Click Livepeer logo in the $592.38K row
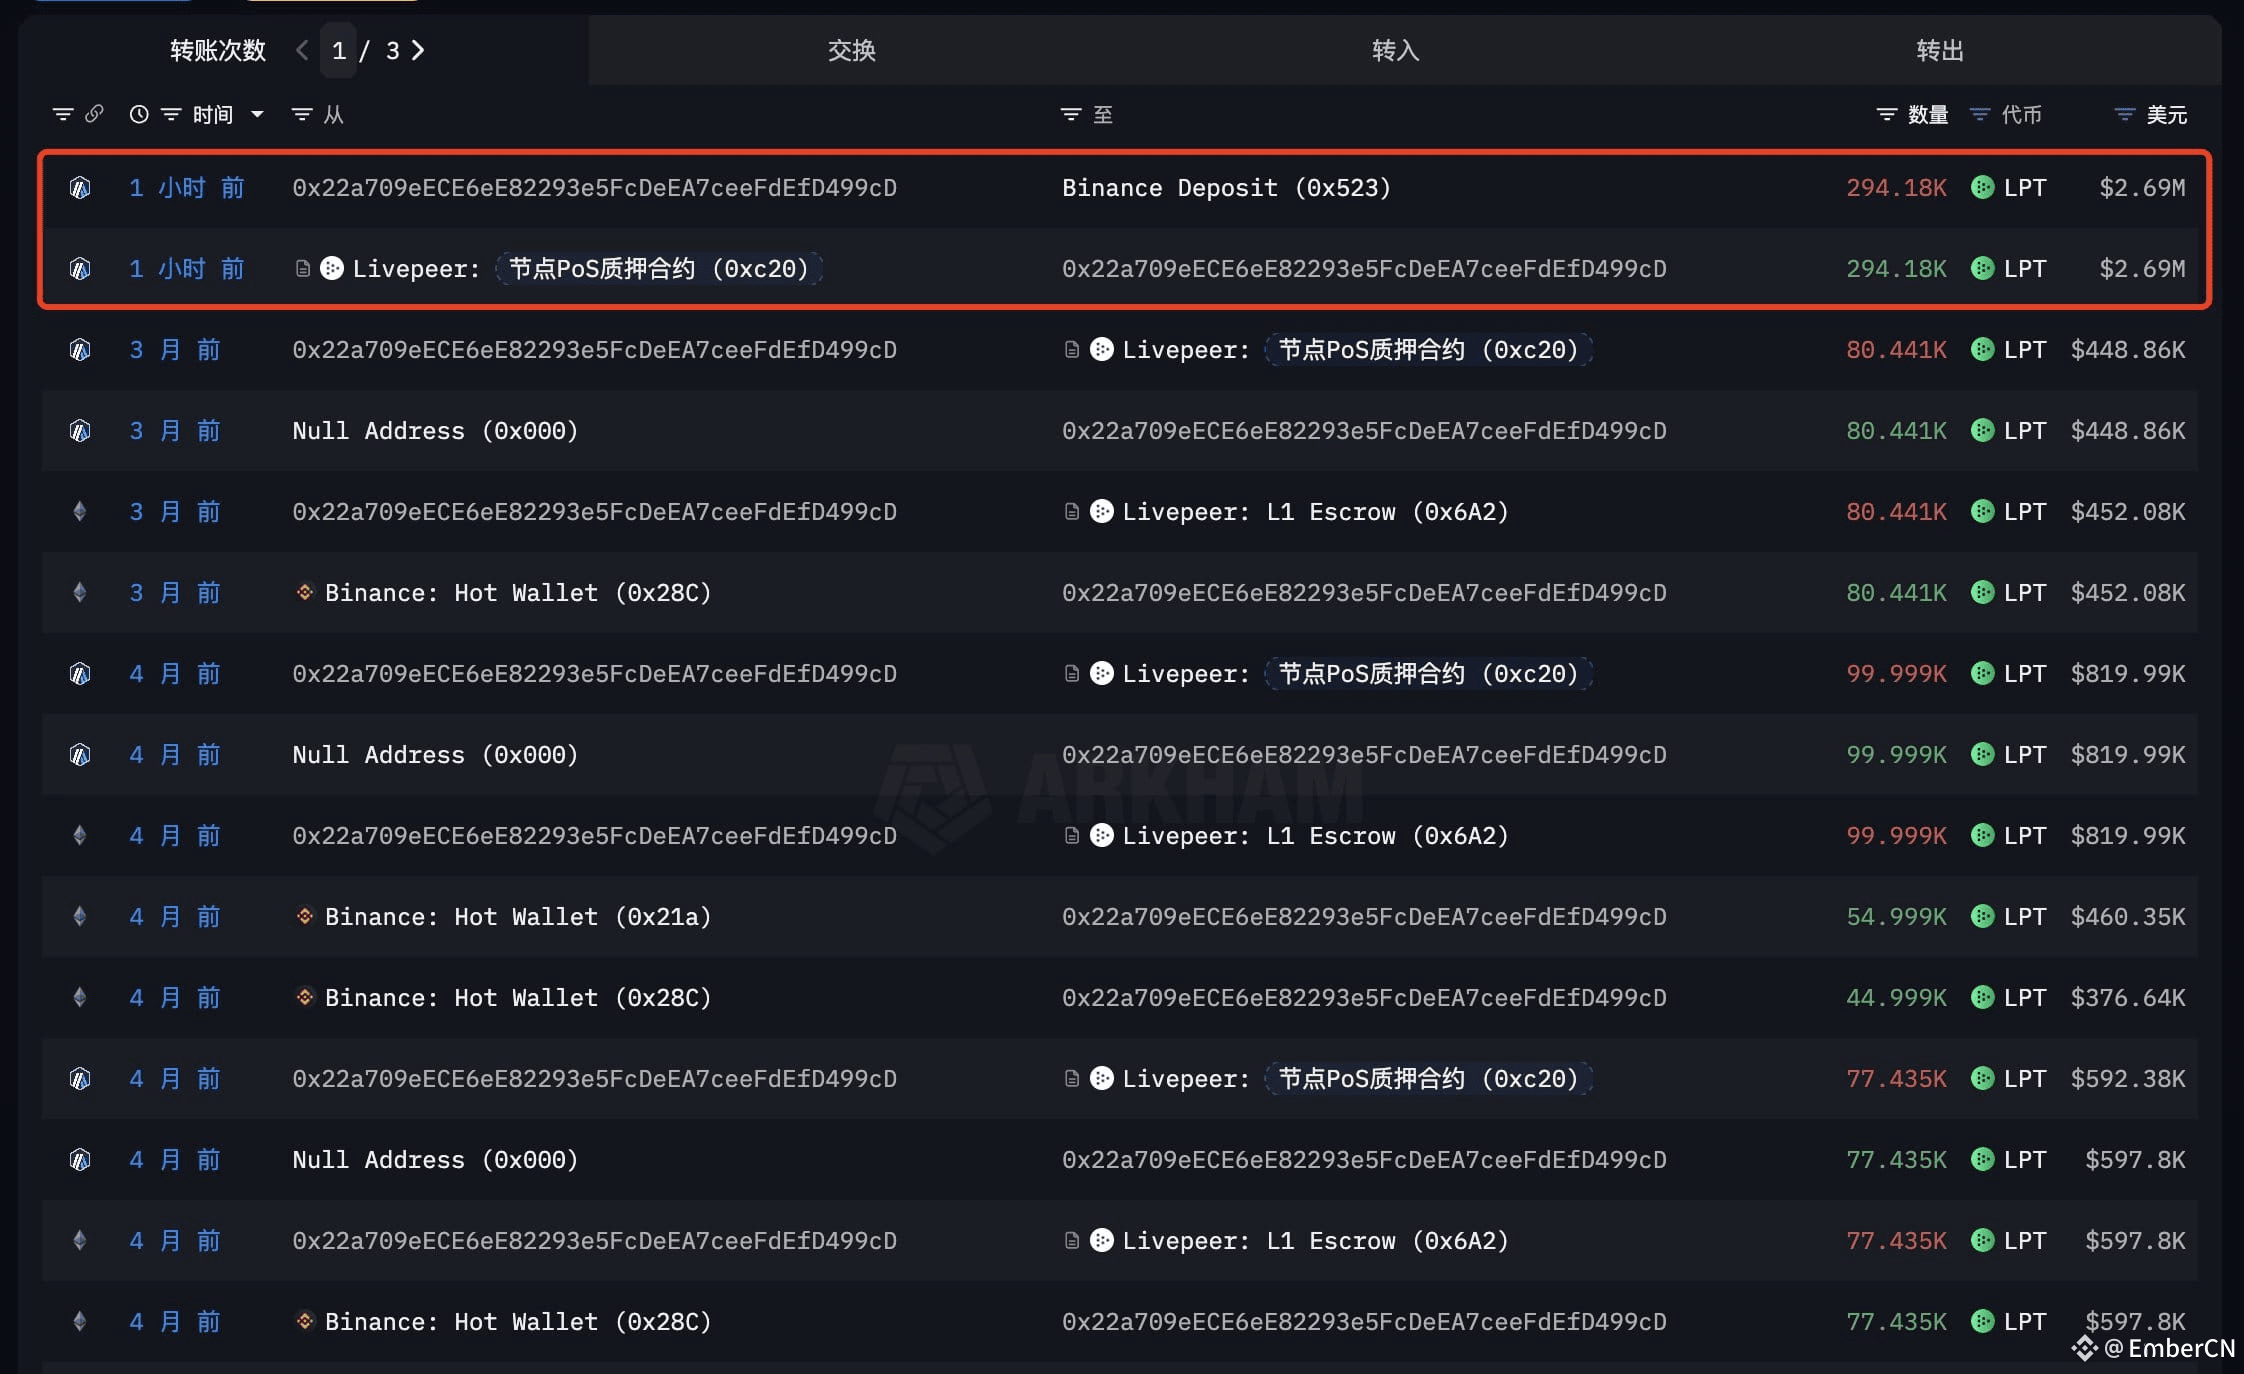This screenshot has height=1374, width=2244. pos(1102,1078)
